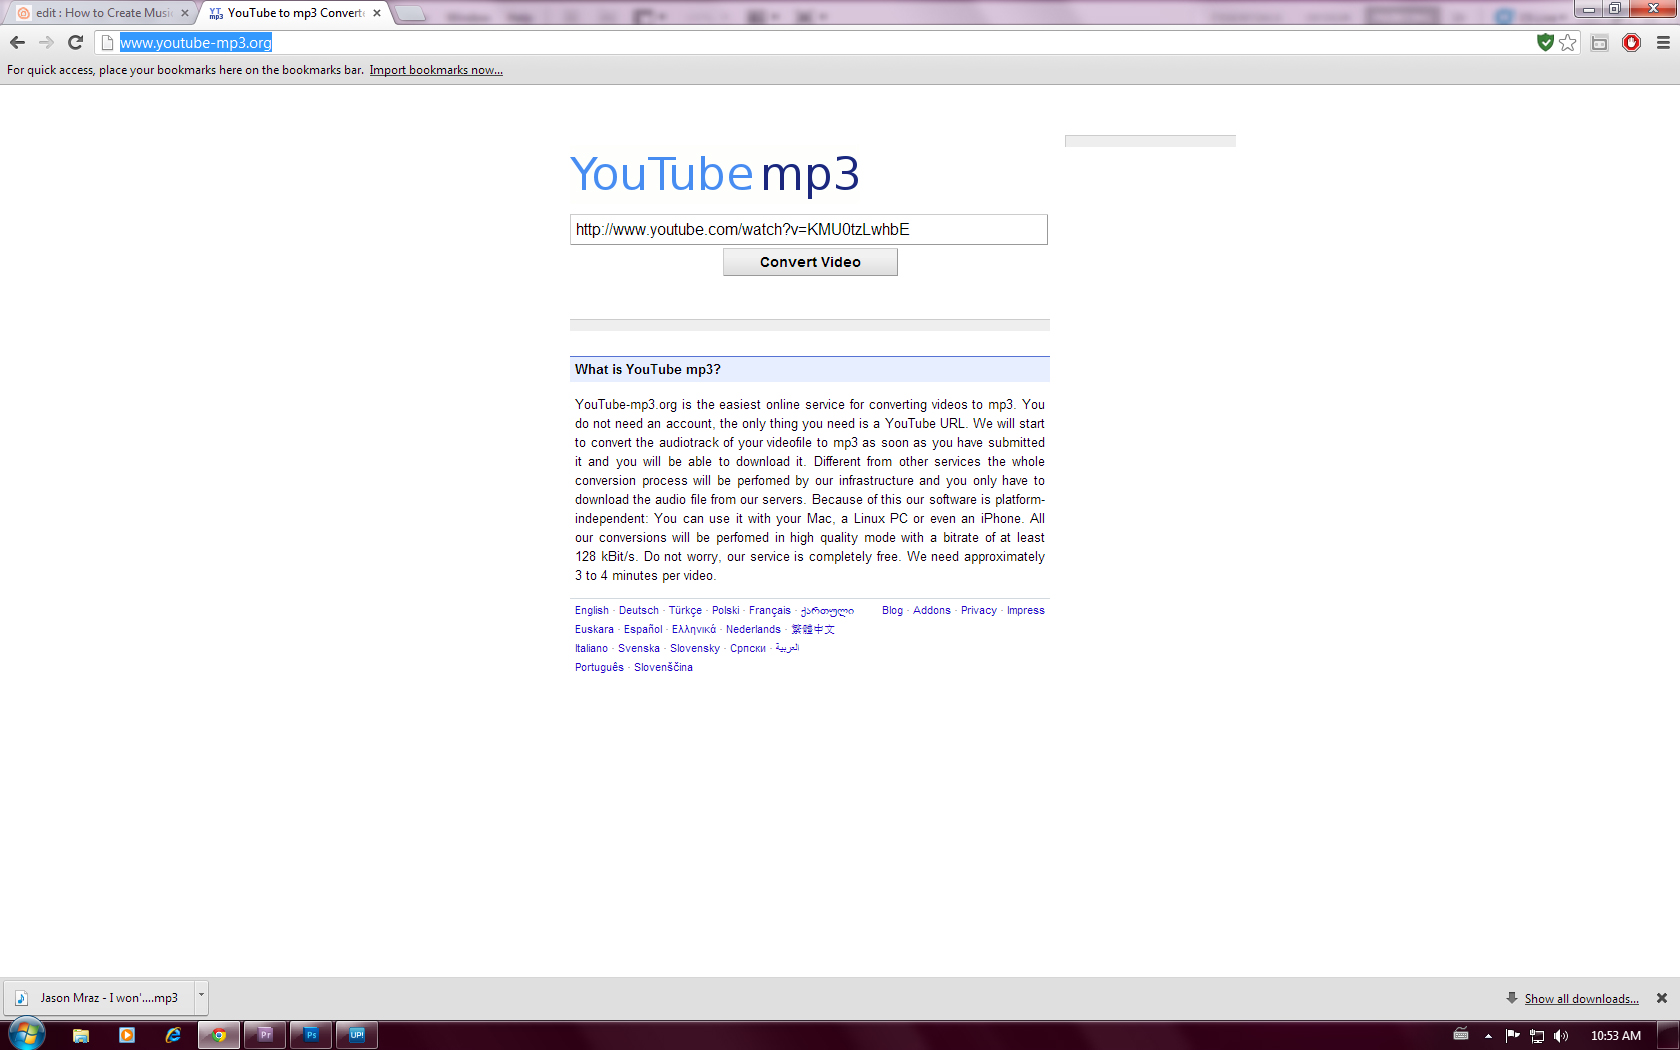Click the cast-style extension icon in toolbar

pyautogui.click(x=1600, y=42)
